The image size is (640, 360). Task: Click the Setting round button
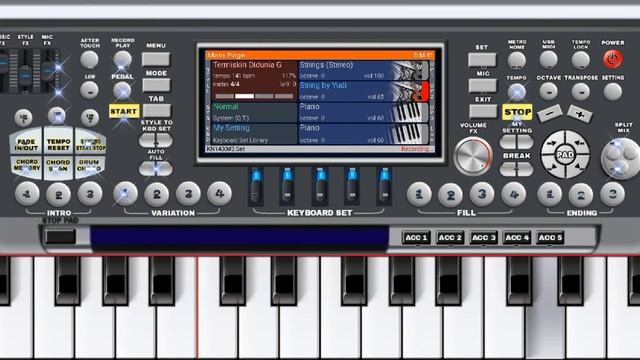(x=613, y=92)
